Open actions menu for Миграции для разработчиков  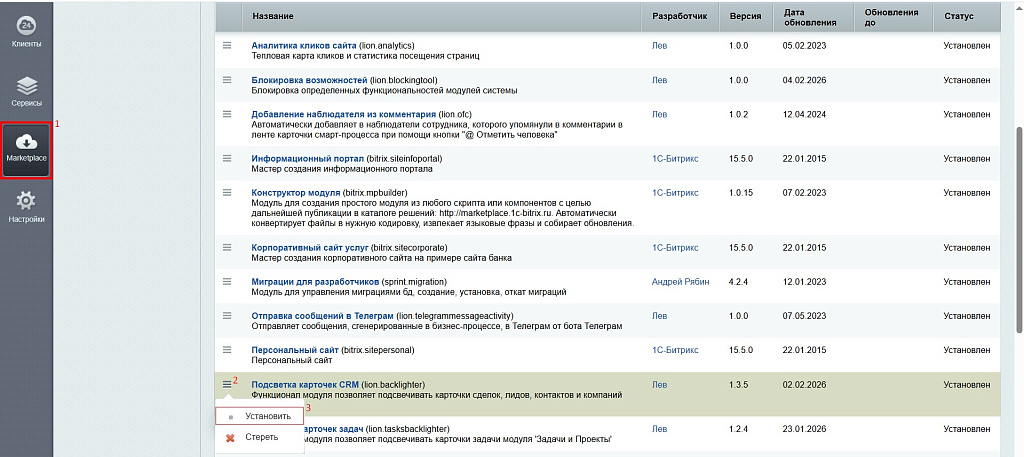coord(227,282)
